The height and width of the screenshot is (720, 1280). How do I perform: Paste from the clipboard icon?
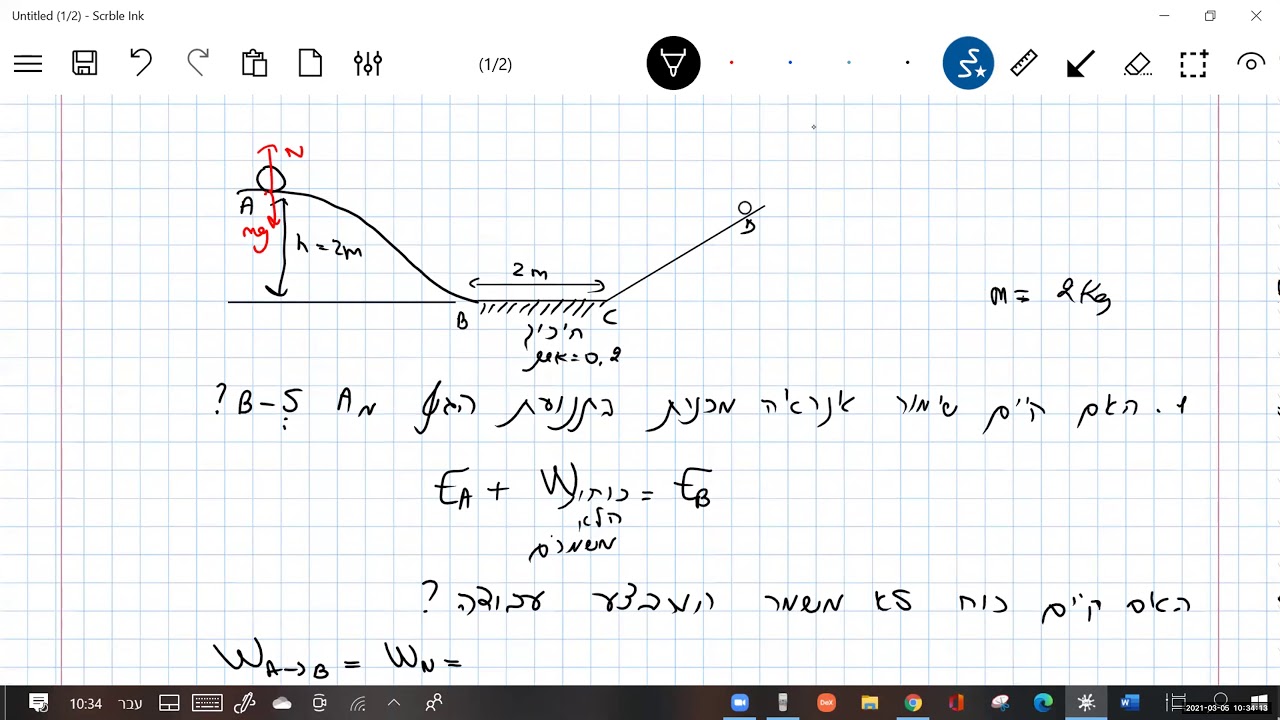point(254,63)
